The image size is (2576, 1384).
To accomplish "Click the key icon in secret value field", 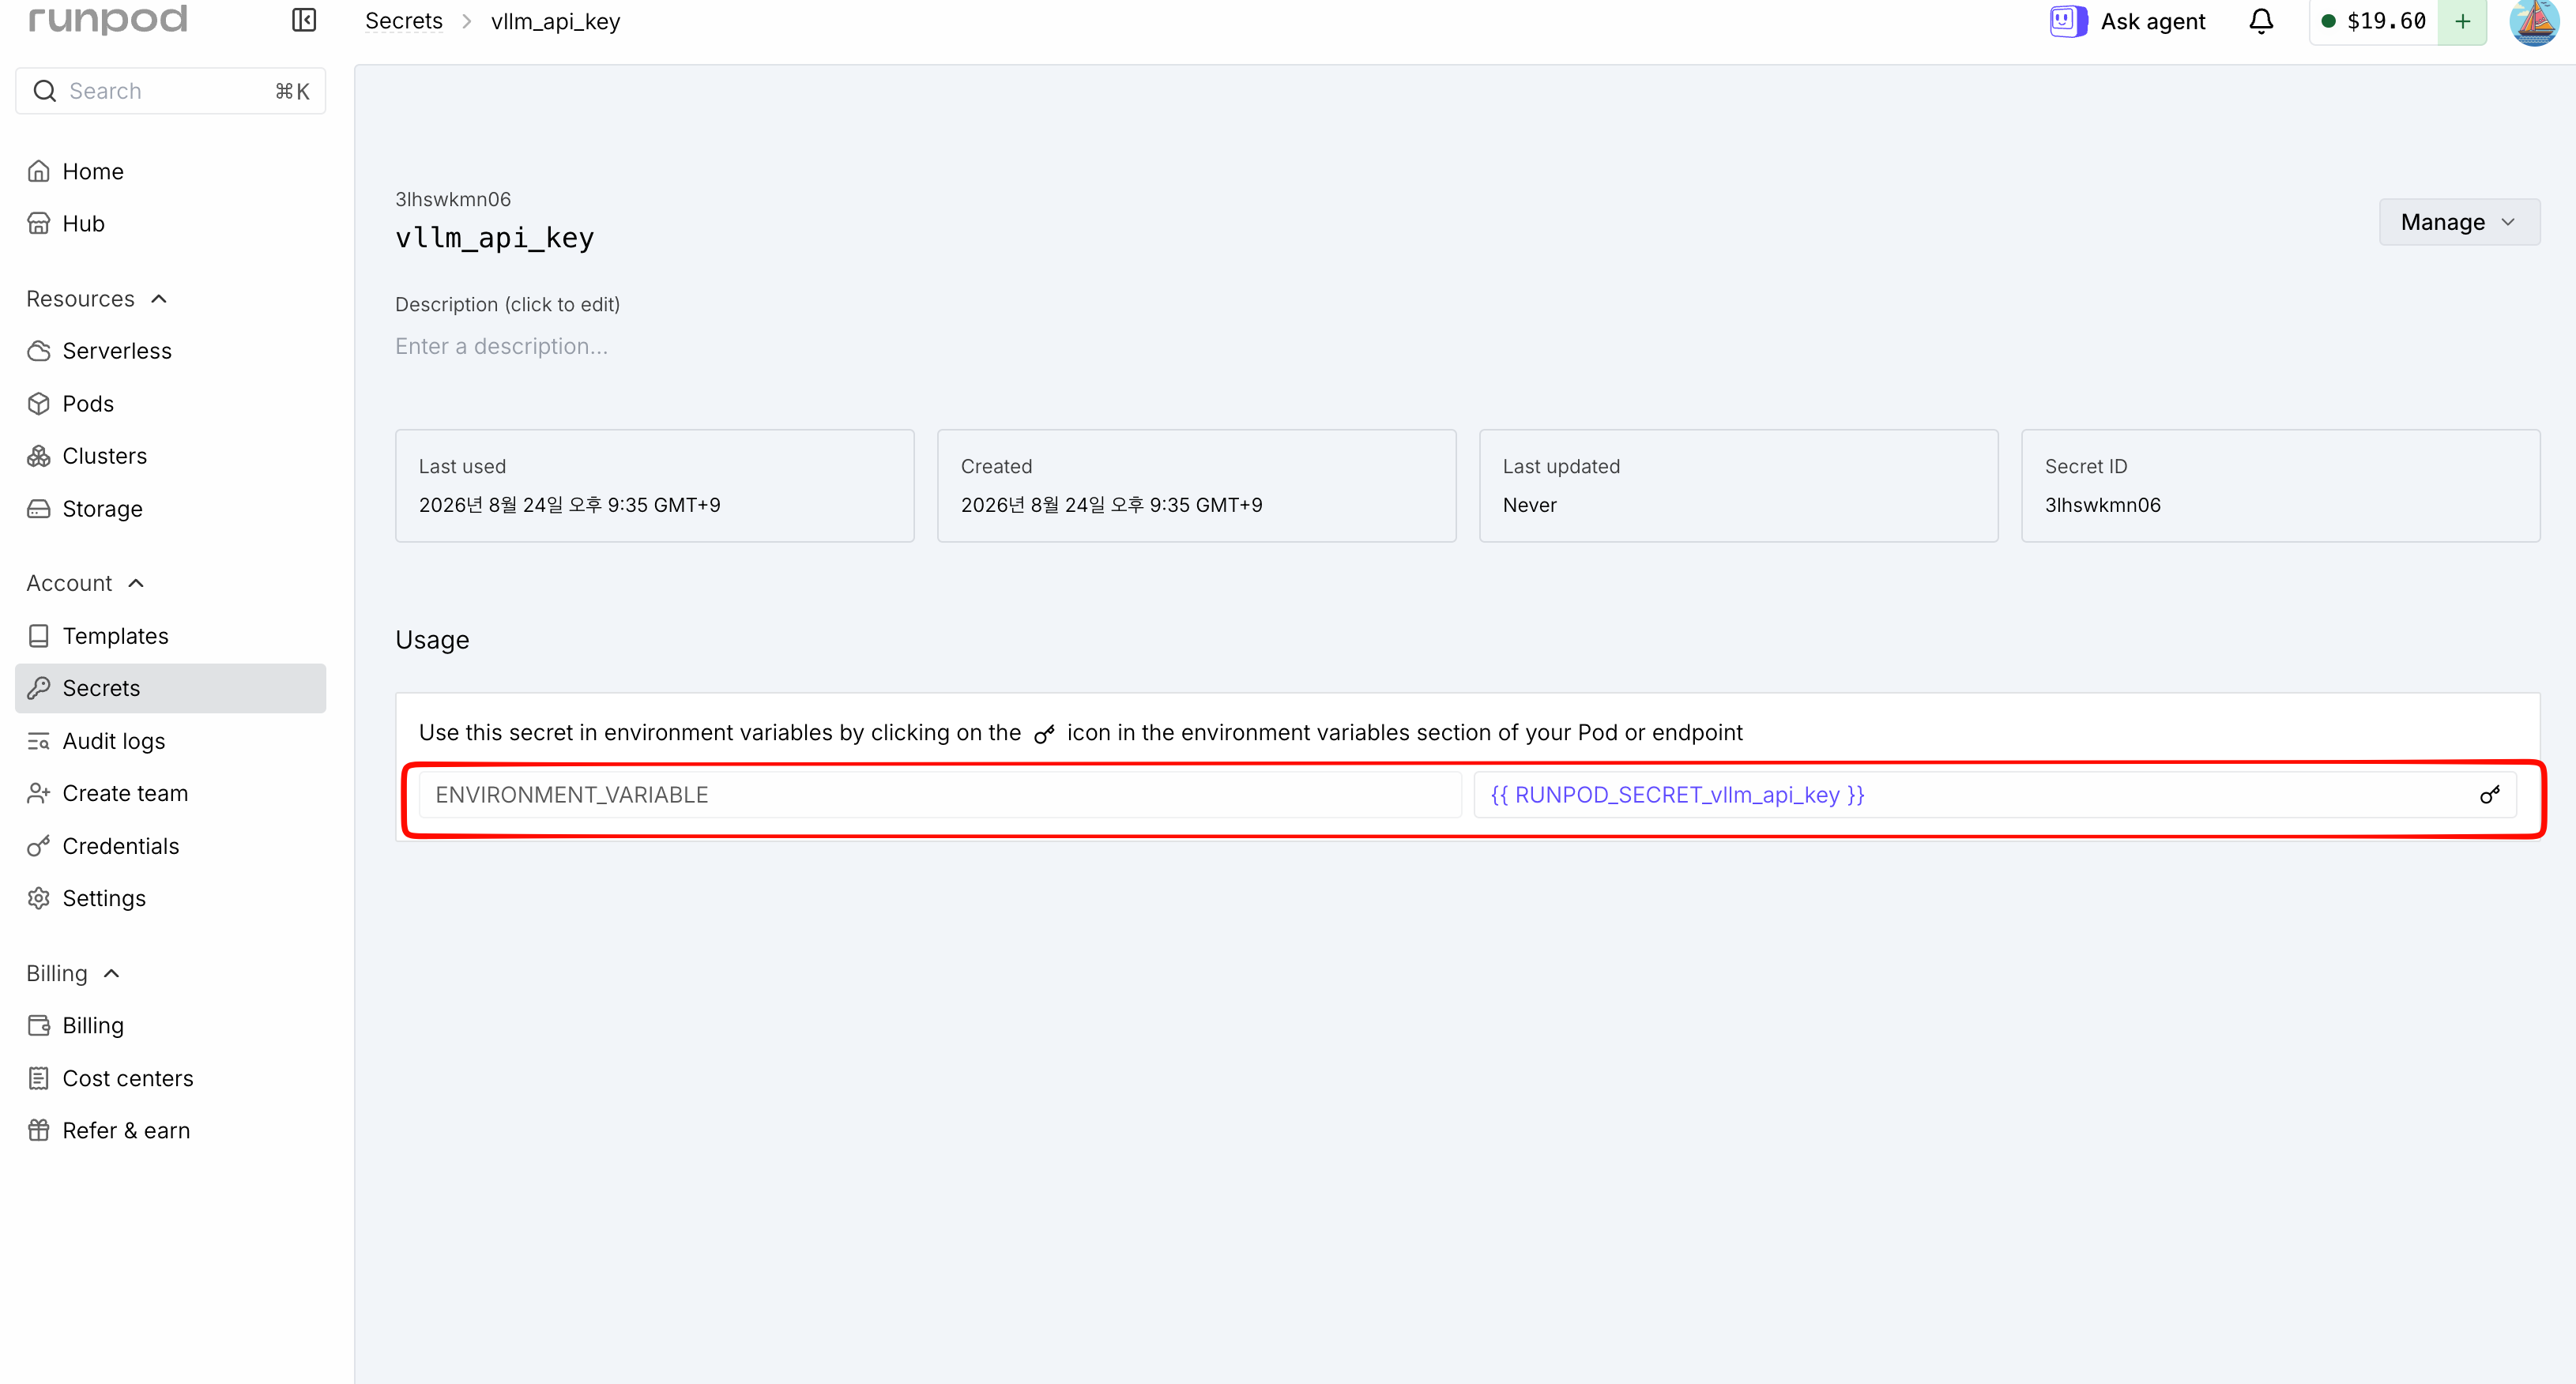I will coord(2489,795).
